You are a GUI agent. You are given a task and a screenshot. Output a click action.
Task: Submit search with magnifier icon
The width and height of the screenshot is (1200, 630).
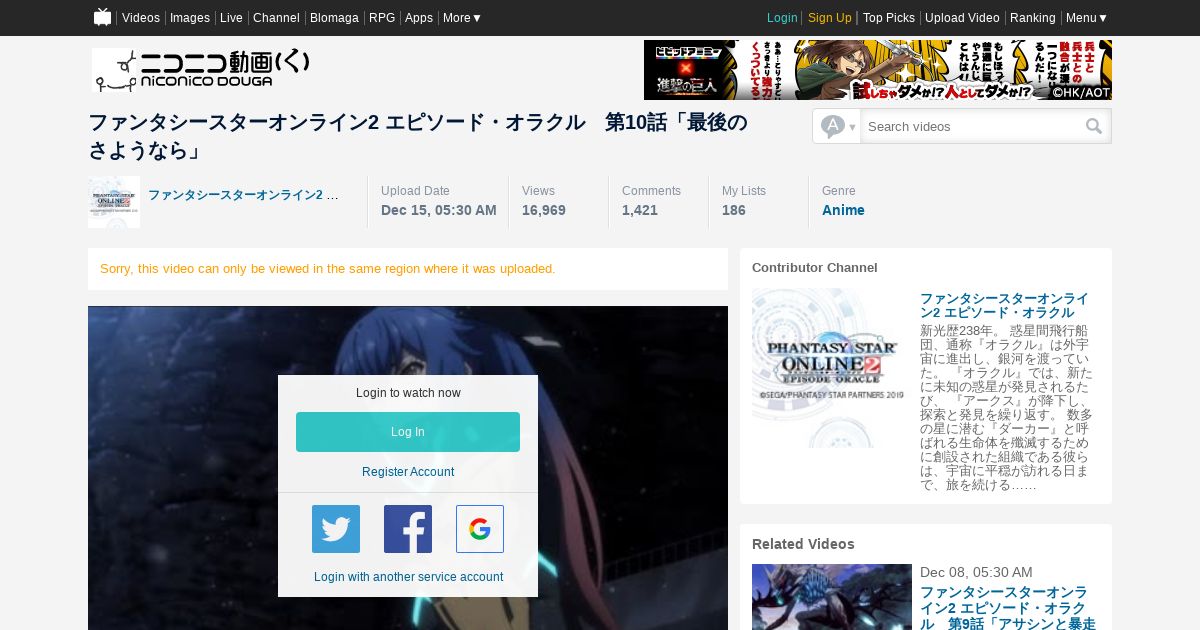click(x=1094, y=126)
